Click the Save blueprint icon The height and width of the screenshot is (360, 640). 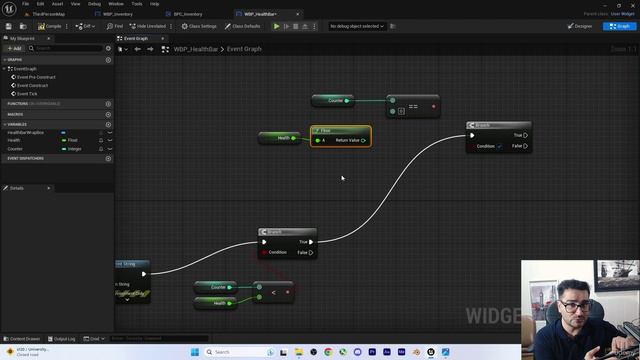point(9,26)
